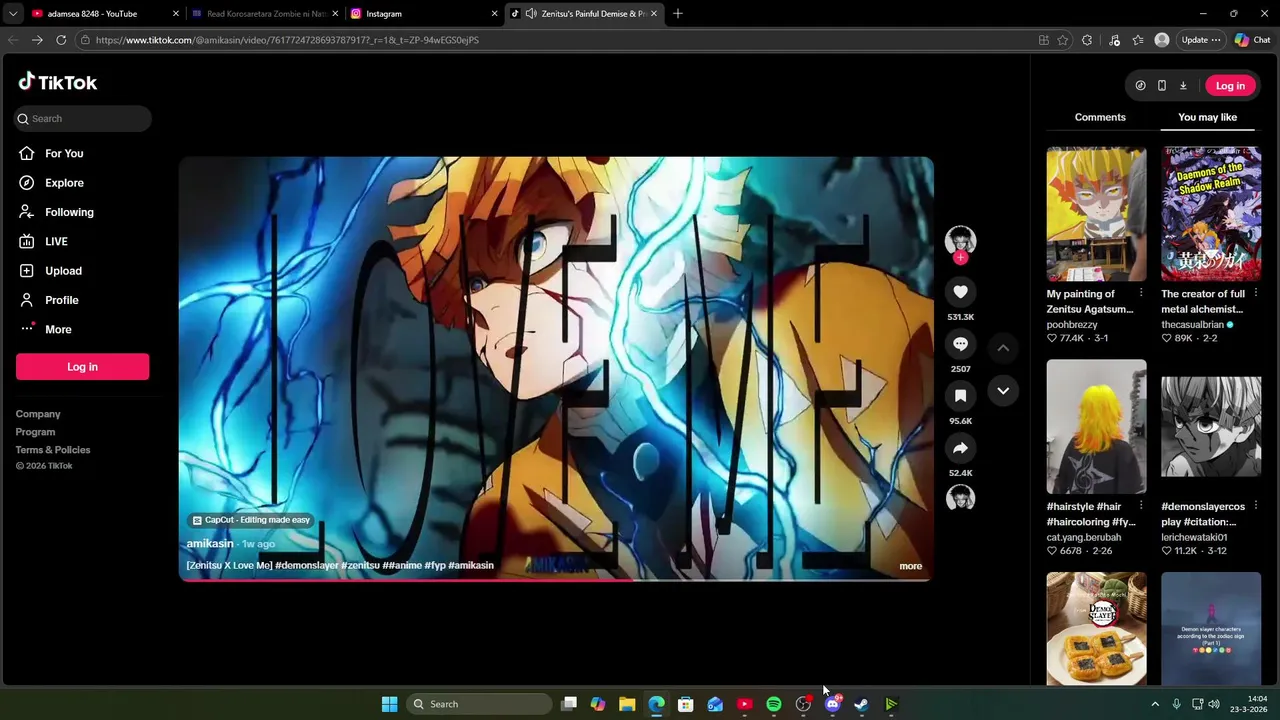Select the You may like tab
Viewport: 1280px width, 720px height.
click(1207, 117)
